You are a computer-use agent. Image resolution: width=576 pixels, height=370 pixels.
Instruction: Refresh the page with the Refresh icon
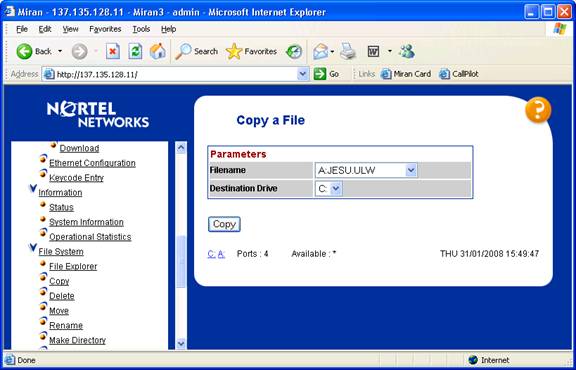pos(135,51)
